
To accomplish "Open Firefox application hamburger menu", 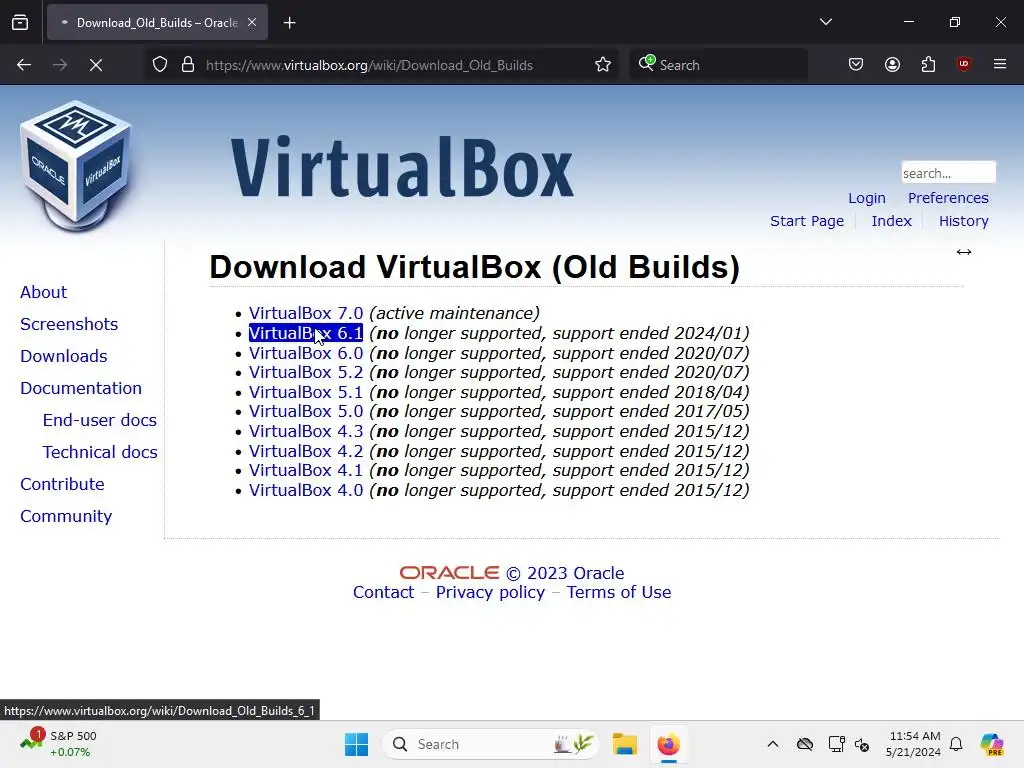I will tap(1000, 64).
